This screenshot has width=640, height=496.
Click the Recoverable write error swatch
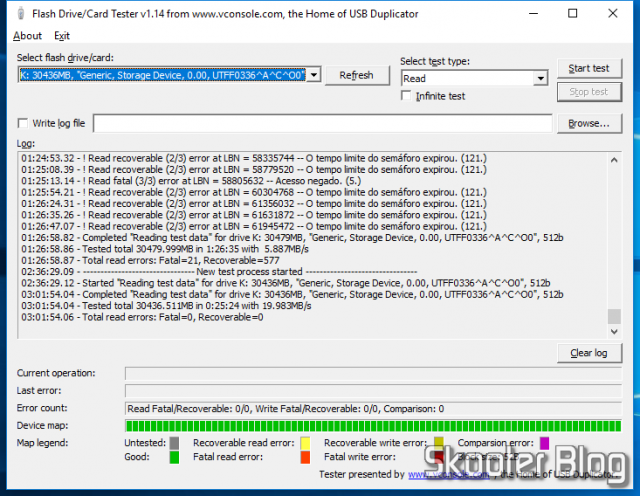coord(439,443)
